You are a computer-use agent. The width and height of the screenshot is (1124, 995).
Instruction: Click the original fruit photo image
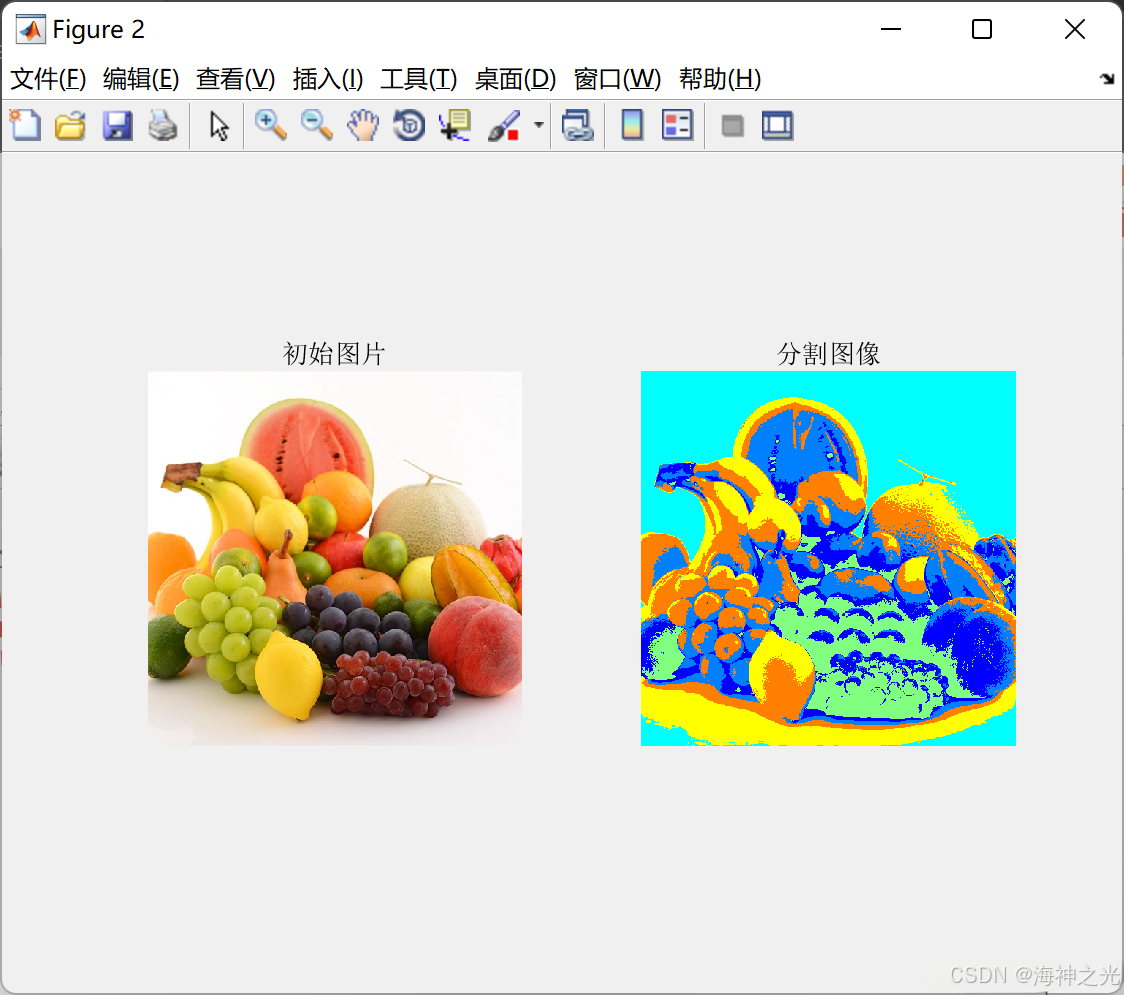[x=335, y=558]
